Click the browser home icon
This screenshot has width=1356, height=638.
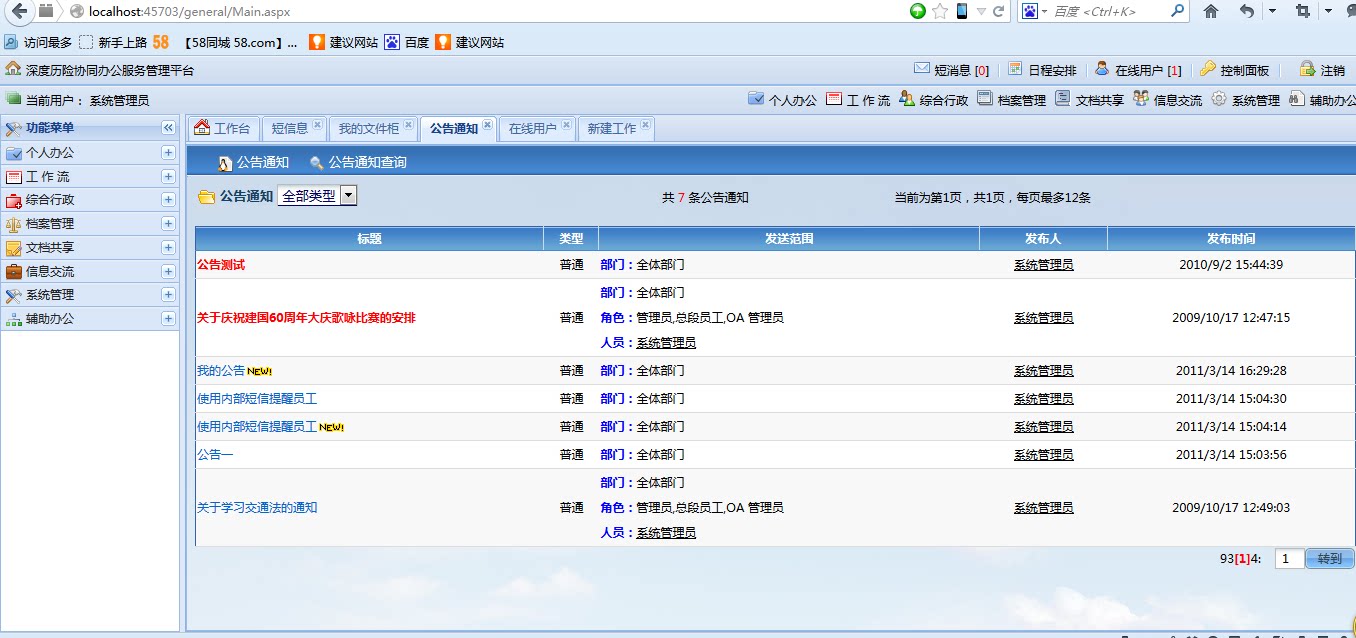click(1211, 13)
